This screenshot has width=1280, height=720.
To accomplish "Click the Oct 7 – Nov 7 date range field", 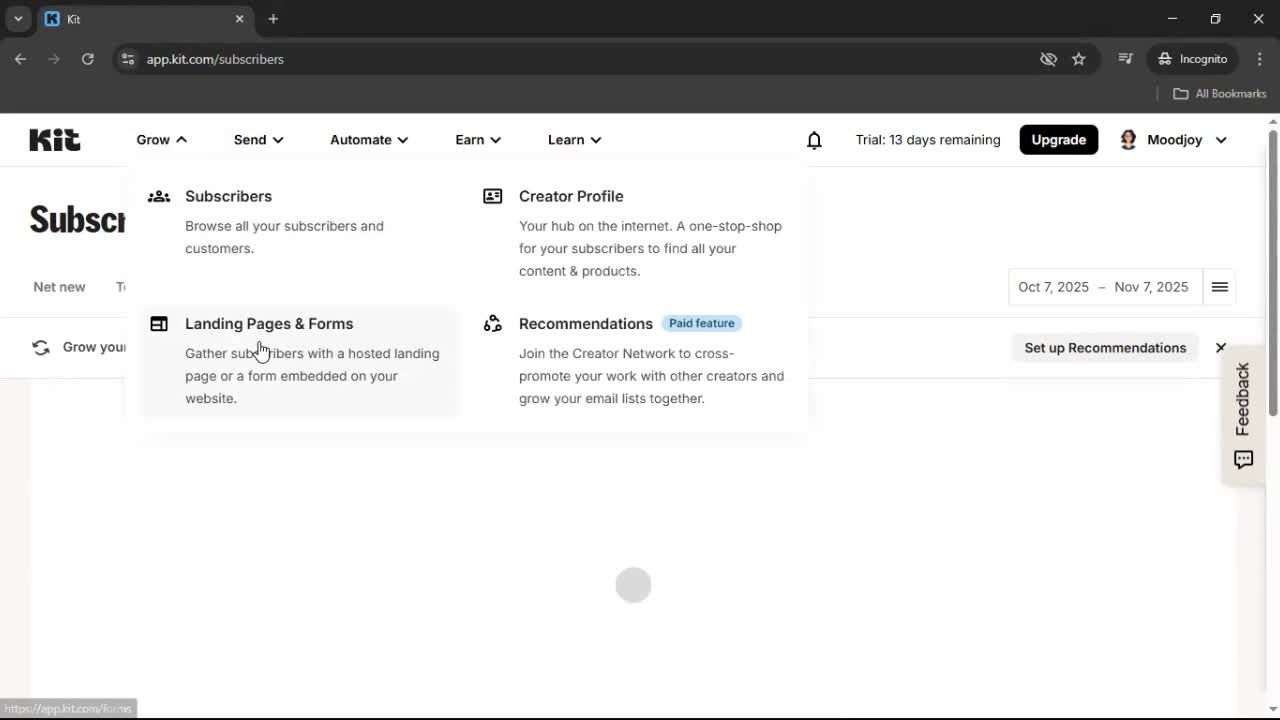I will tap(1104, 287).
